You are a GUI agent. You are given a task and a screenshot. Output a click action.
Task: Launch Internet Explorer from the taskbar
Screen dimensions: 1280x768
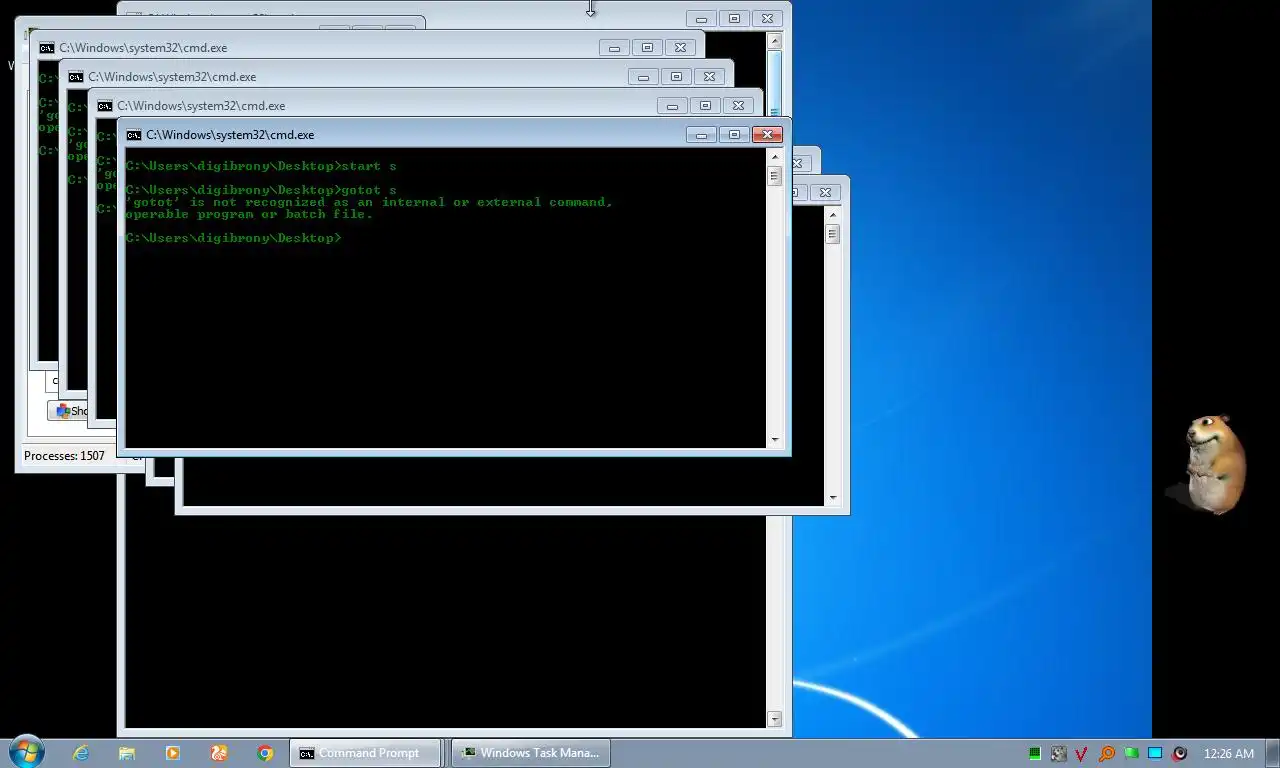(81, 753)
